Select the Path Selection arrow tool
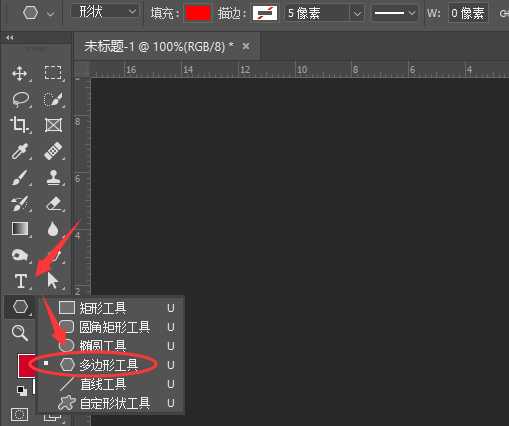Image resolution: width=509 pixels, height=426 pixels. (x=52, y=281)
